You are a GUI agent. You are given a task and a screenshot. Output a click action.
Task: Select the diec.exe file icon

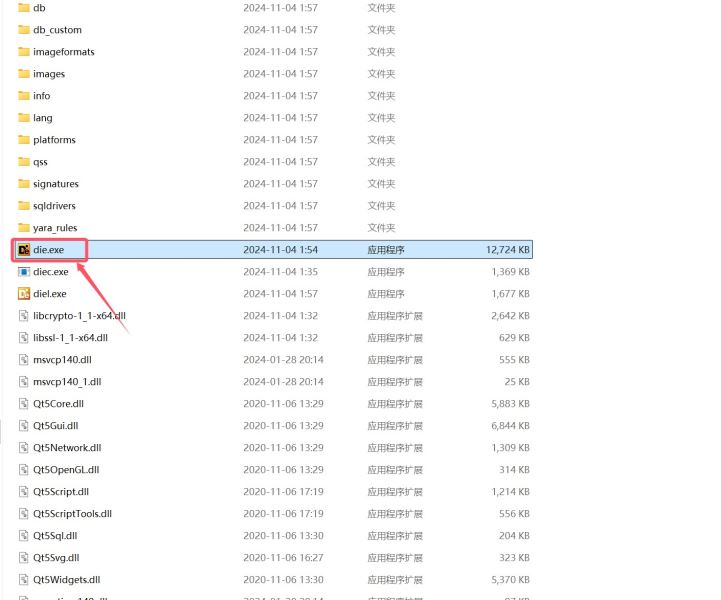click(24, 272)
